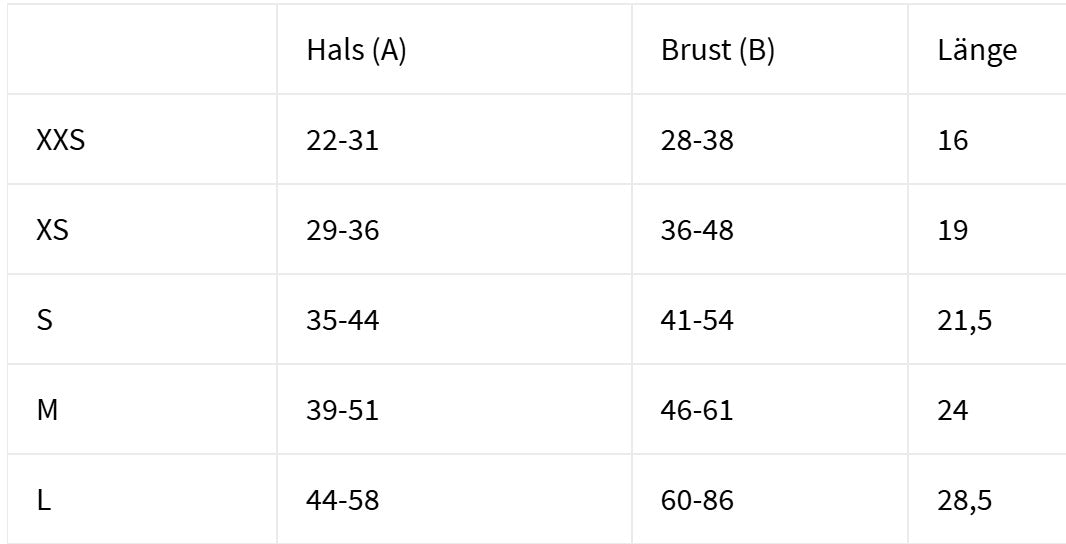Select the M chest cell 46-61

coord(697,411)
